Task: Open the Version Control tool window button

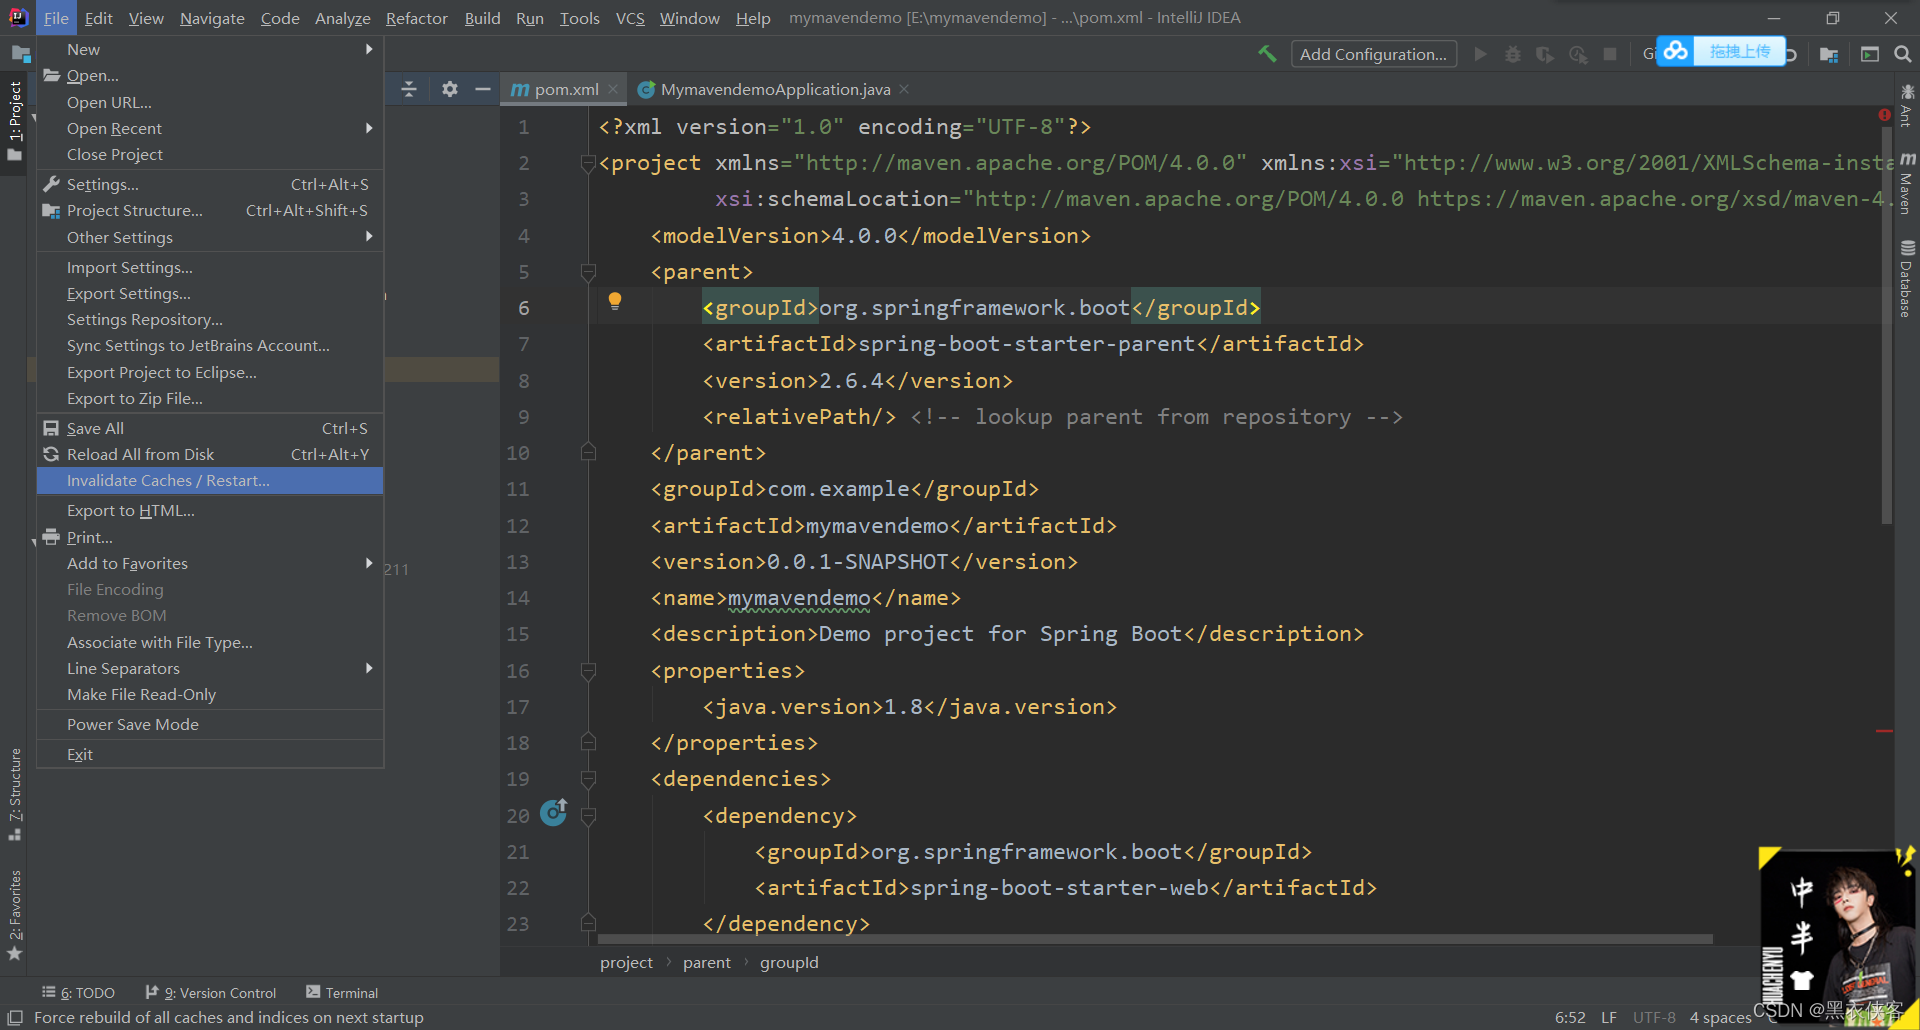Action: click(x=211, y=992)
